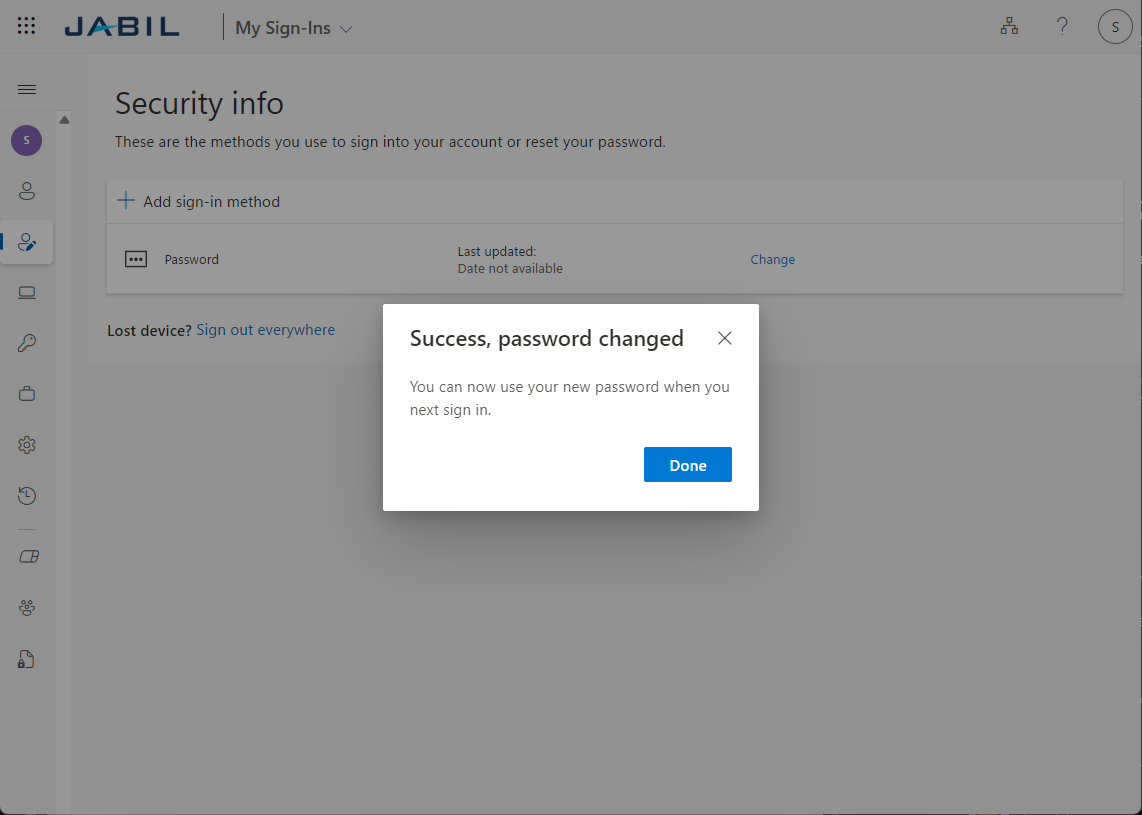Close the password changed dialog
The height and width of the screenshot is (815, 1142).
(x=725, y=338)
